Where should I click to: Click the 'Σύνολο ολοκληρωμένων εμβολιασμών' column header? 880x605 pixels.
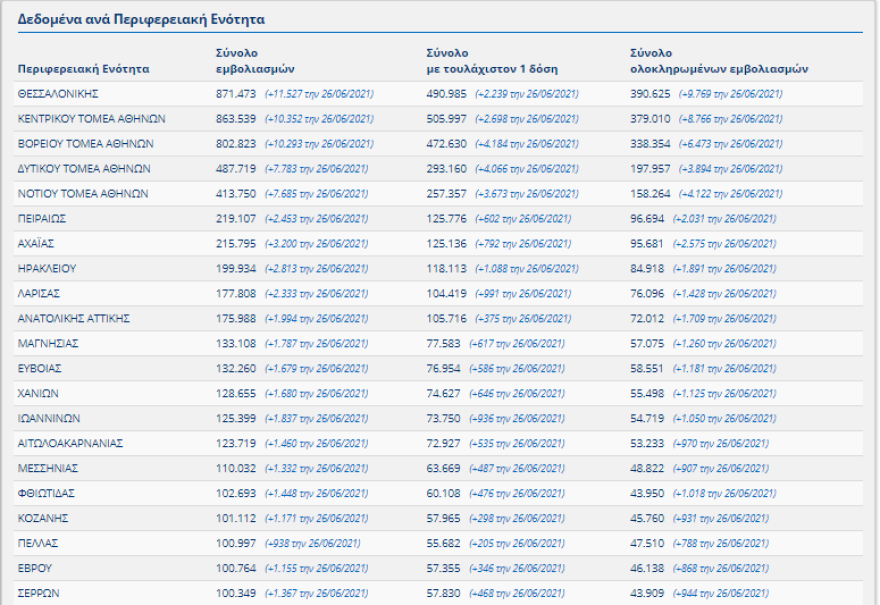[718, 61]
